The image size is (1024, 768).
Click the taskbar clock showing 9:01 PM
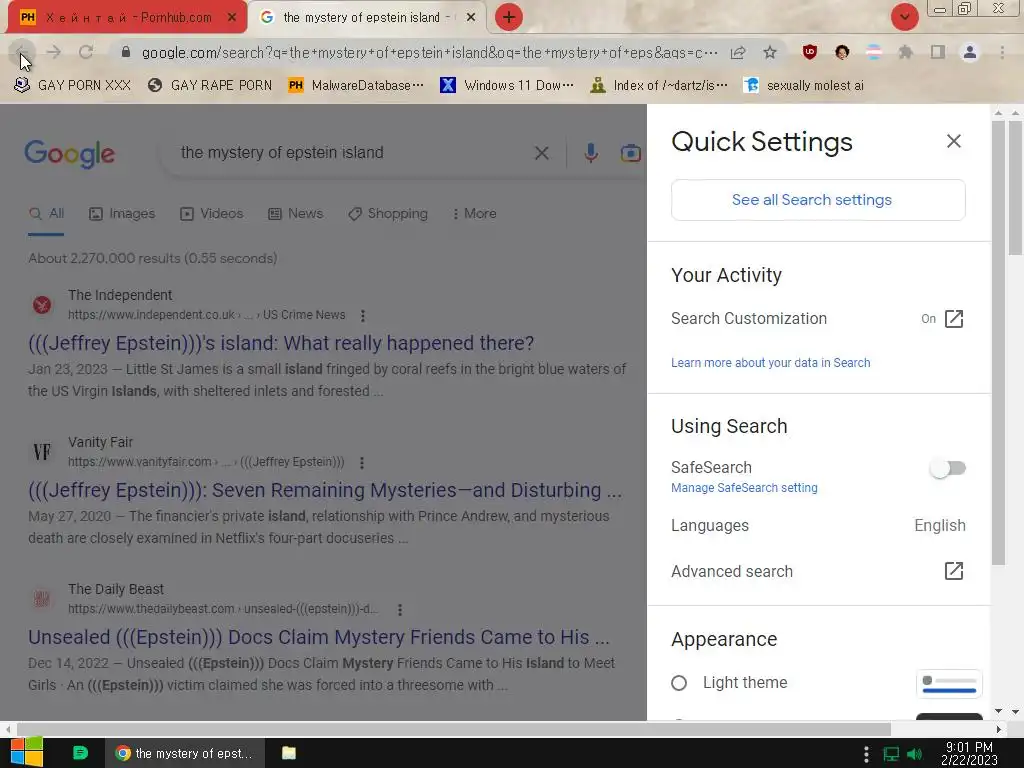click(969, 754)
